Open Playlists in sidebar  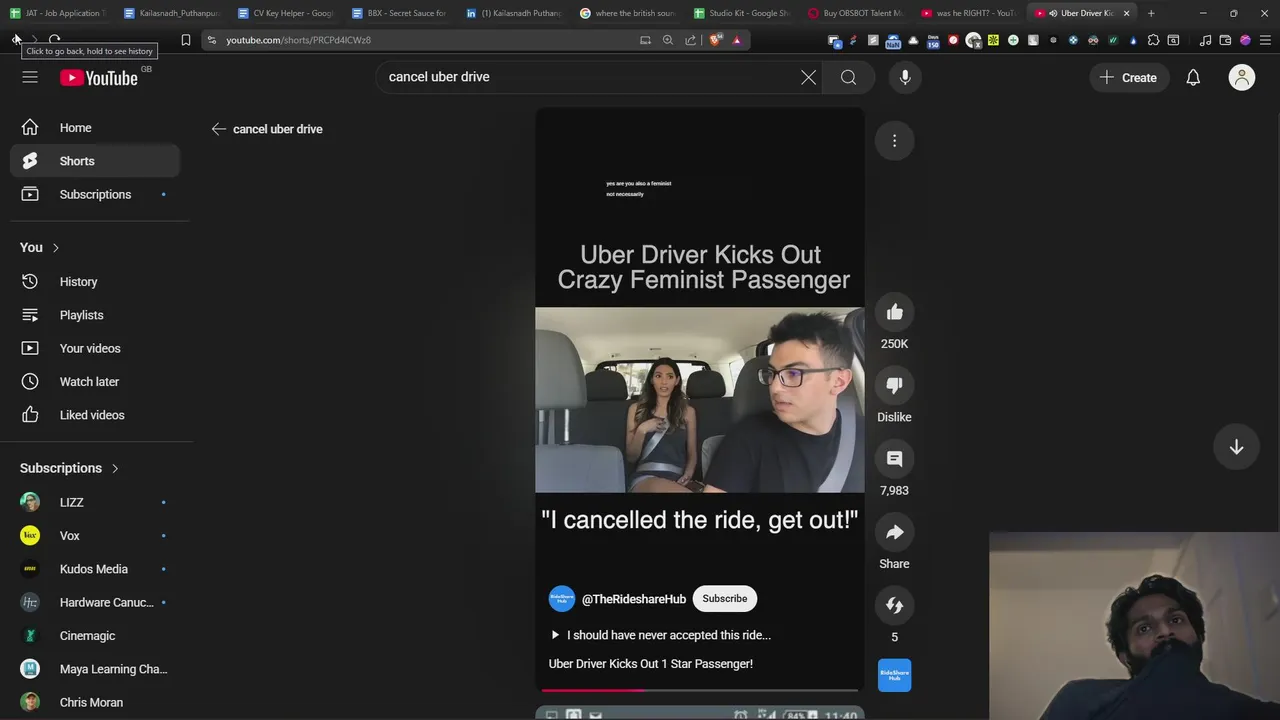coord(95,315)
